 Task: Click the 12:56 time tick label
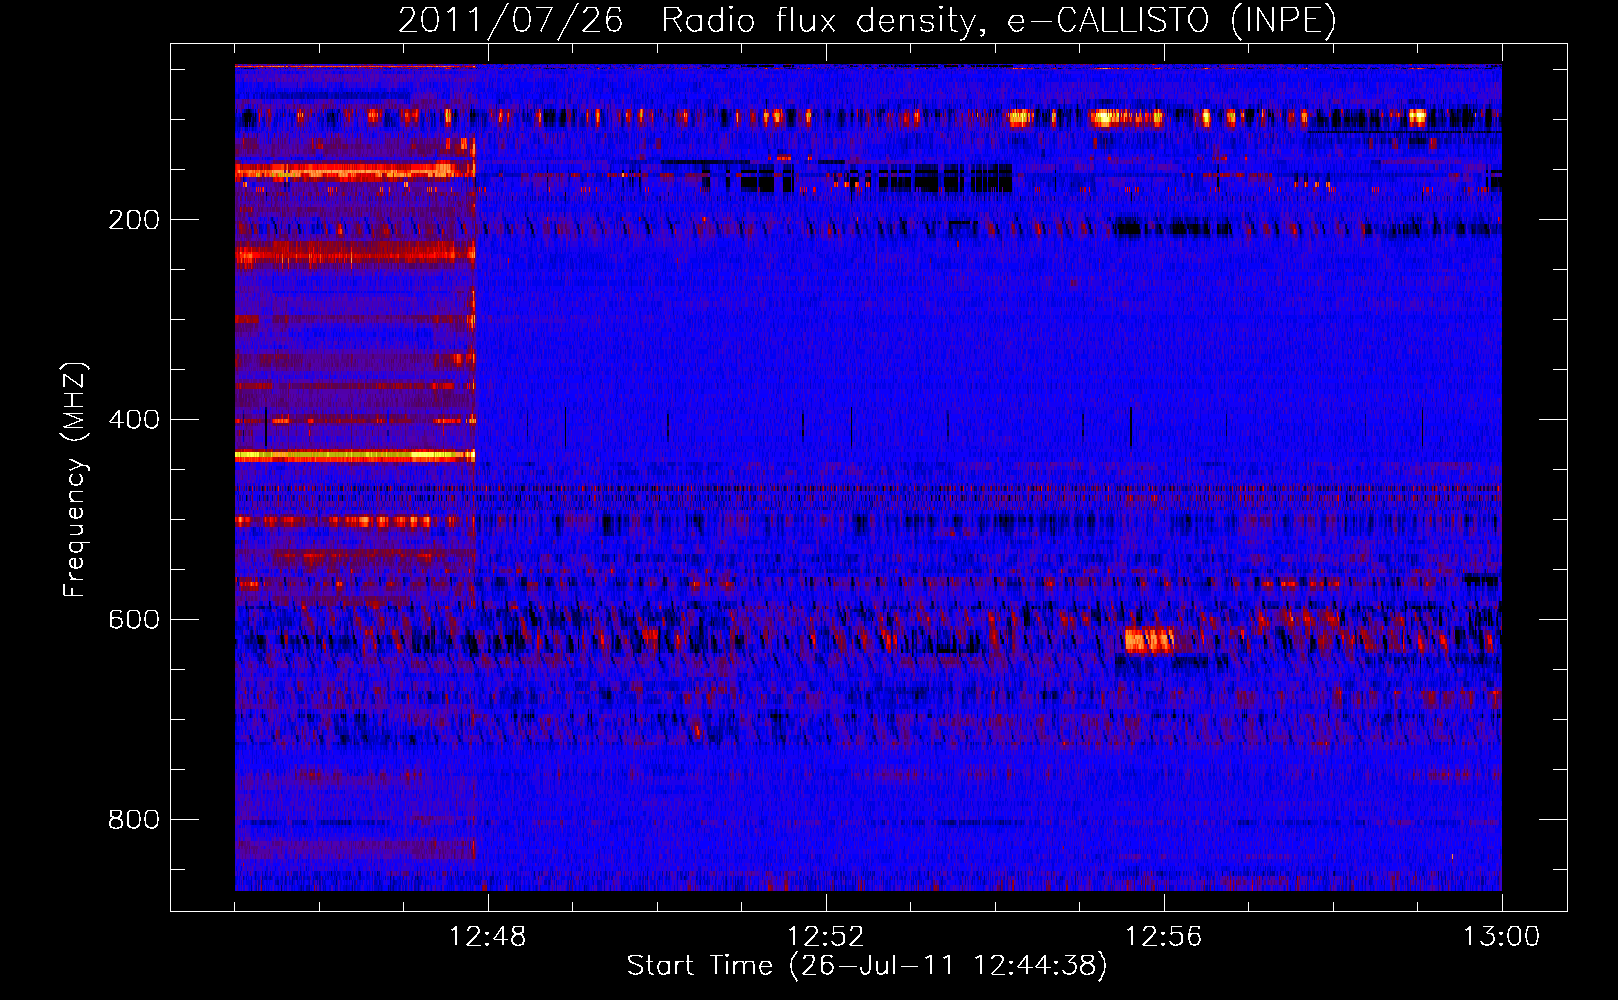(x=1163, y=937)
